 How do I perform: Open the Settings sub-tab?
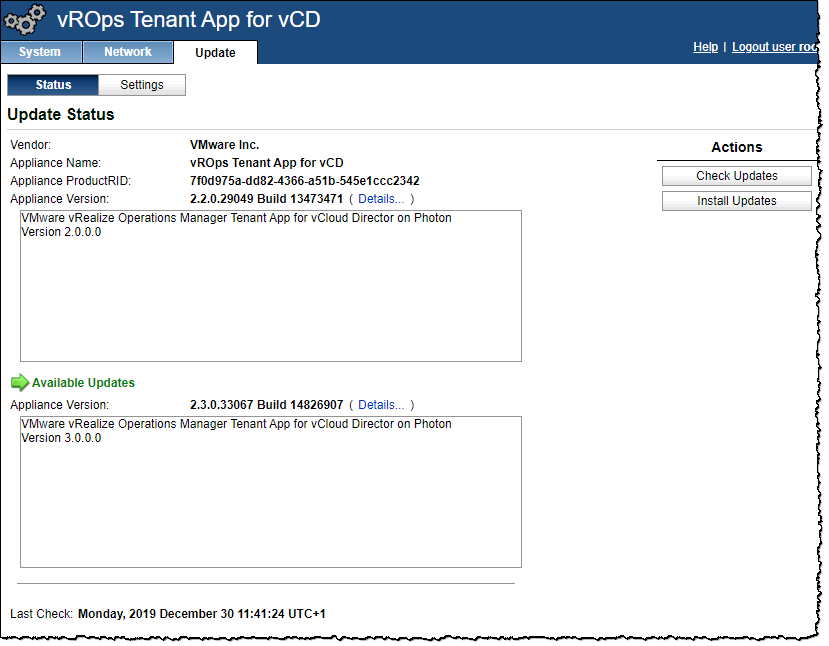click(142, 85)
